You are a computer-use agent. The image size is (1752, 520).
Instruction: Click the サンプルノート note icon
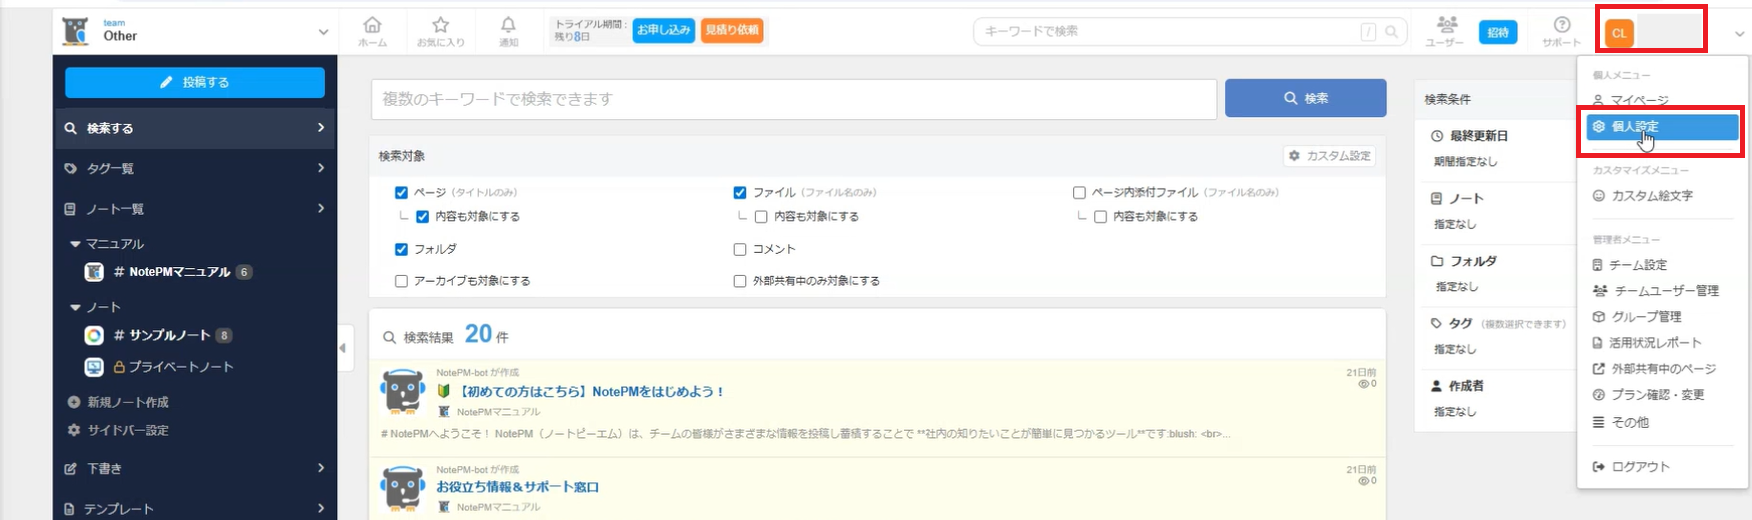click(x=94, y=335)
